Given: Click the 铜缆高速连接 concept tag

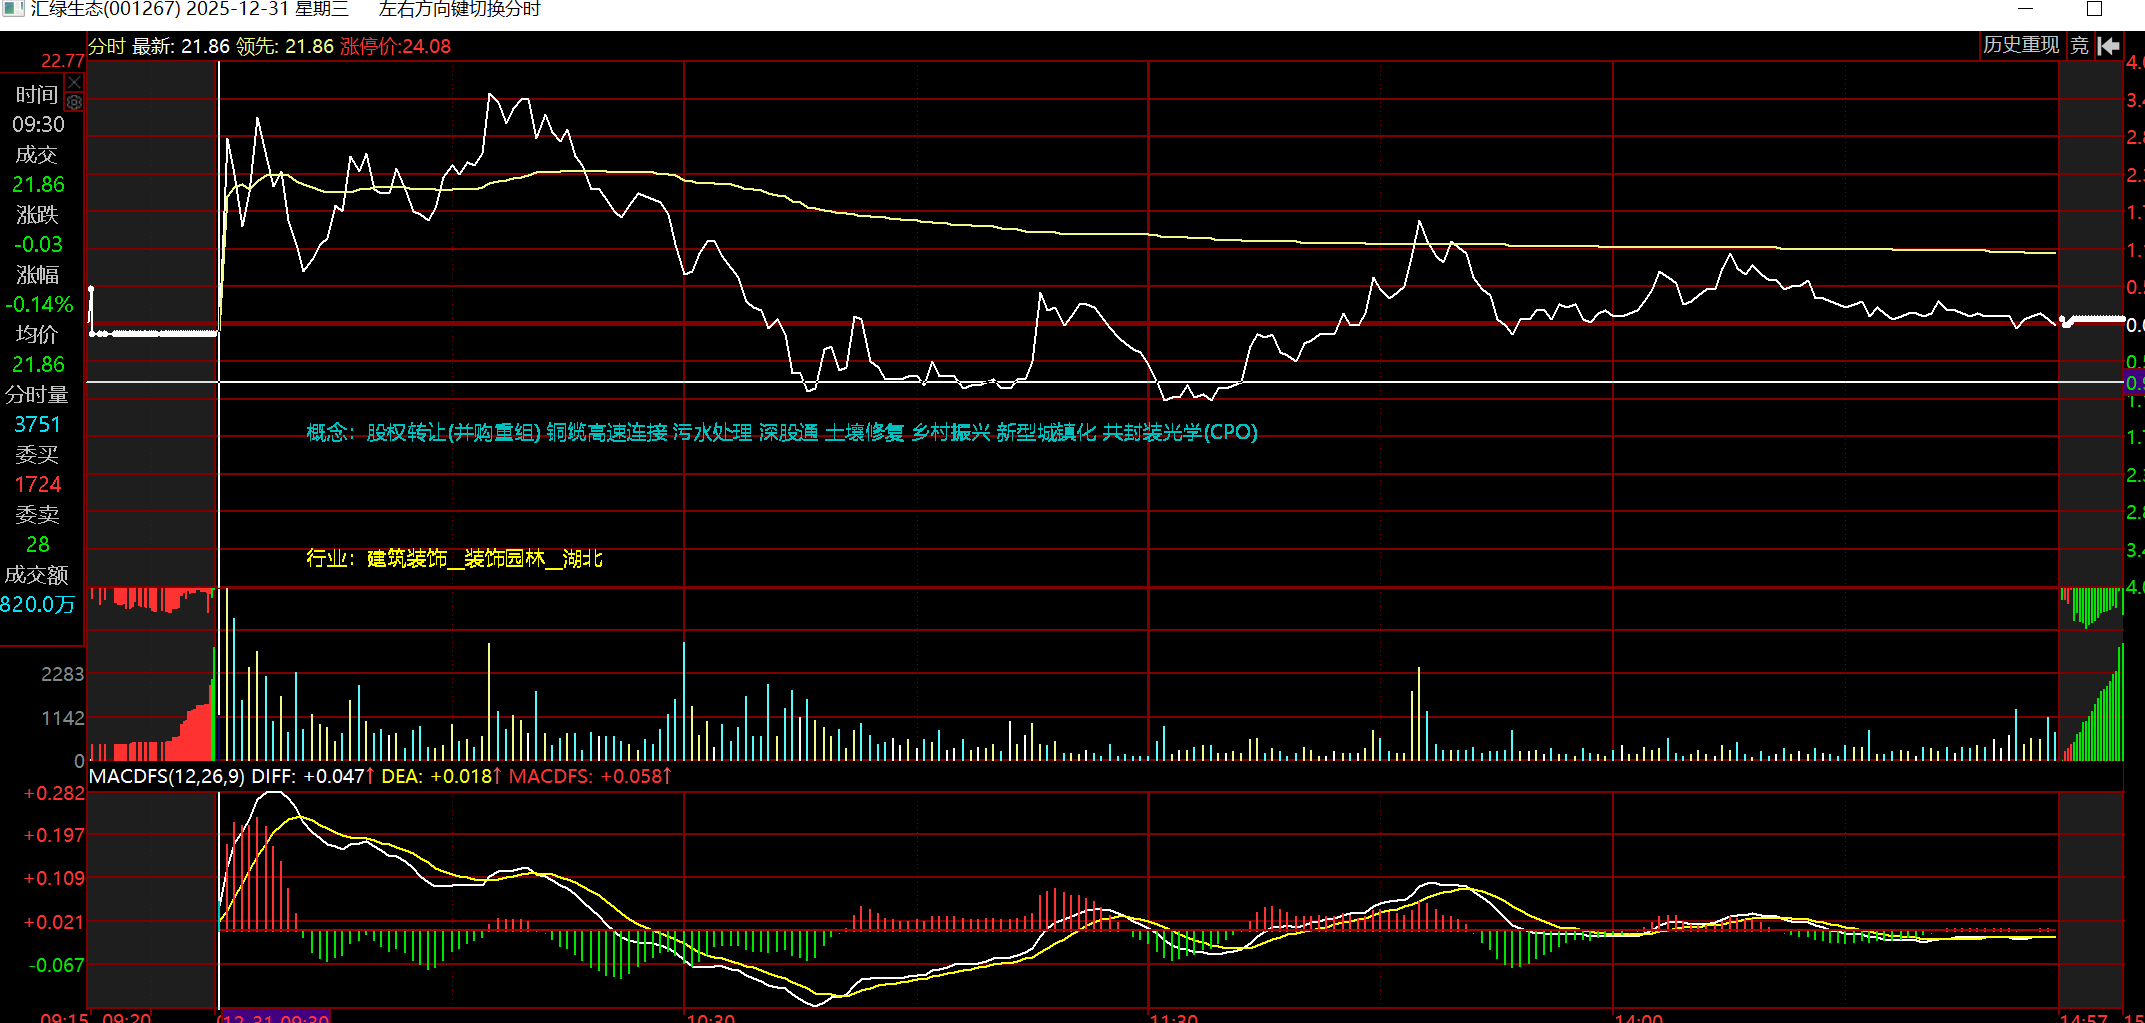Looking at the screenshot, I should pyautogui.click(x=607, y=433).
